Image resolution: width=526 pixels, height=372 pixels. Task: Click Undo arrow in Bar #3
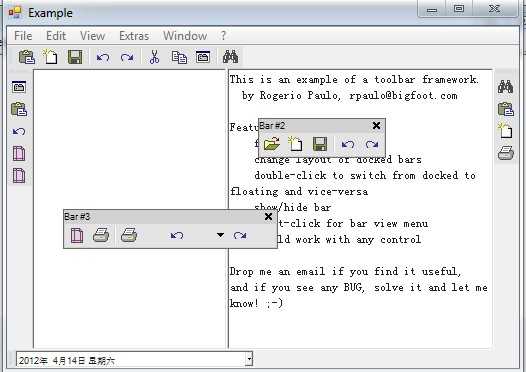pyautogui.click(x=177, y=235)
